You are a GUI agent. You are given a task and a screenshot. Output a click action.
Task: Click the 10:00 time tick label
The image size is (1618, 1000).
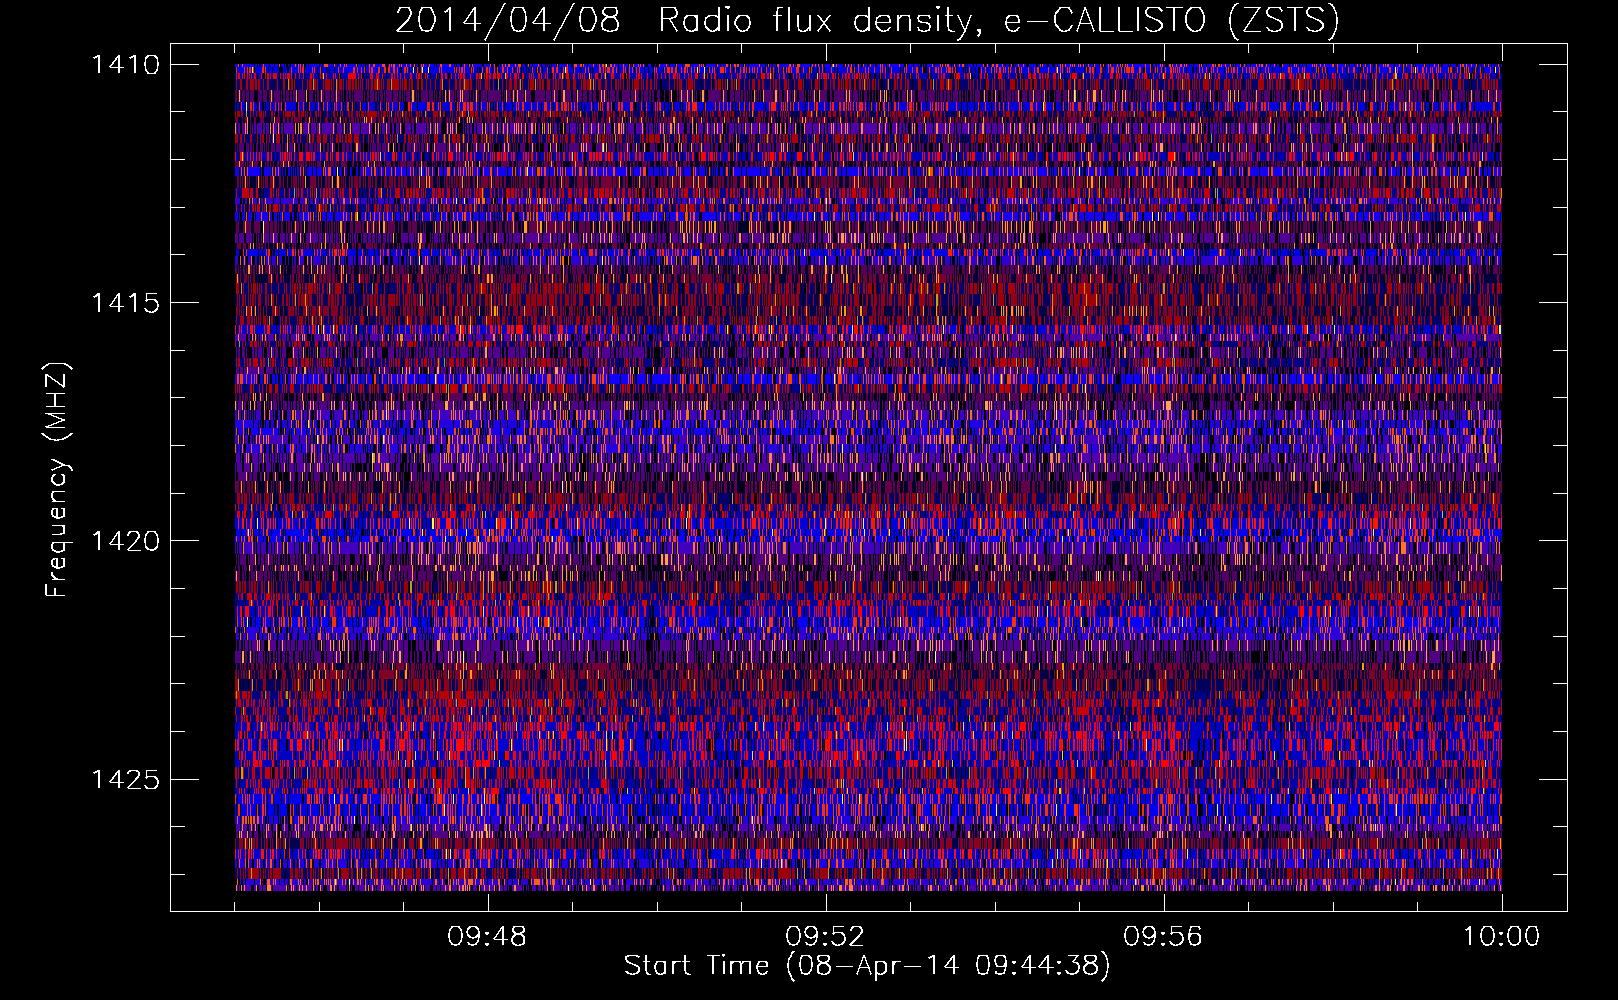1501,937
